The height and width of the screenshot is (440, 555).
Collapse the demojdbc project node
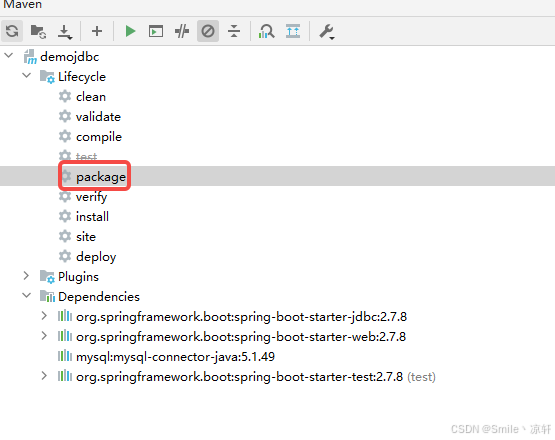tap(8, 56)
